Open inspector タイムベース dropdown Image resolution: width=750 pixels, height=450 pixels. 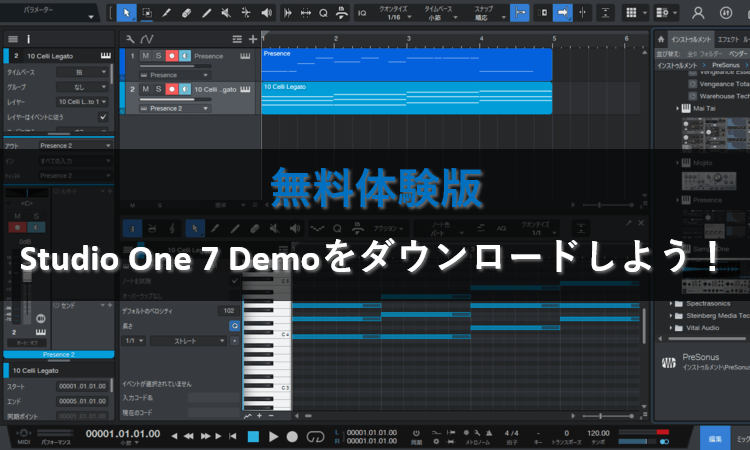tap(82, 72)
